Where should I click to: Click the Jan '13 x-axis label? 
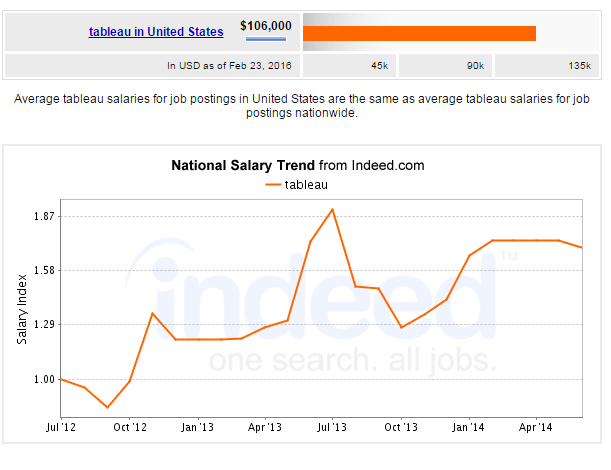(197, 427)
